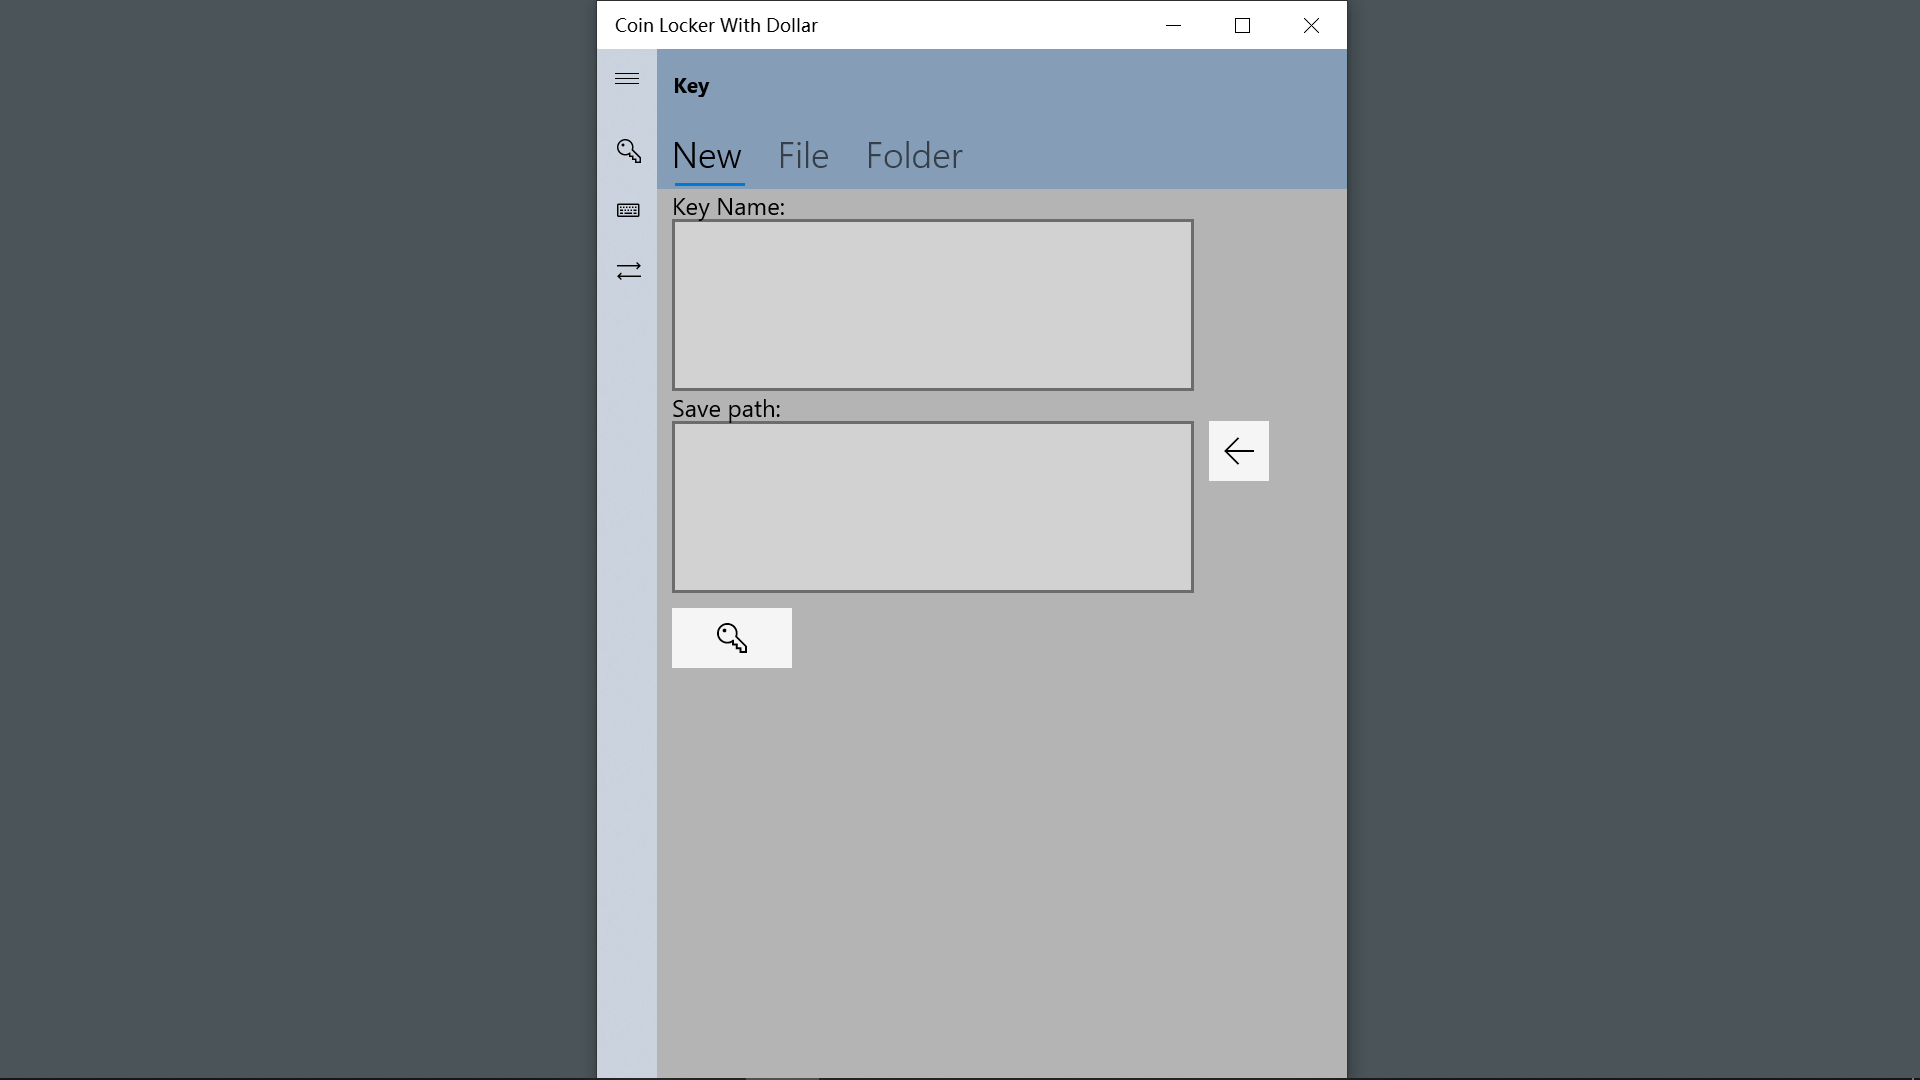Open the keyboard page in sidebar
The width and height of the screenshot is (1920, 1080).
[x=628, y=210]
